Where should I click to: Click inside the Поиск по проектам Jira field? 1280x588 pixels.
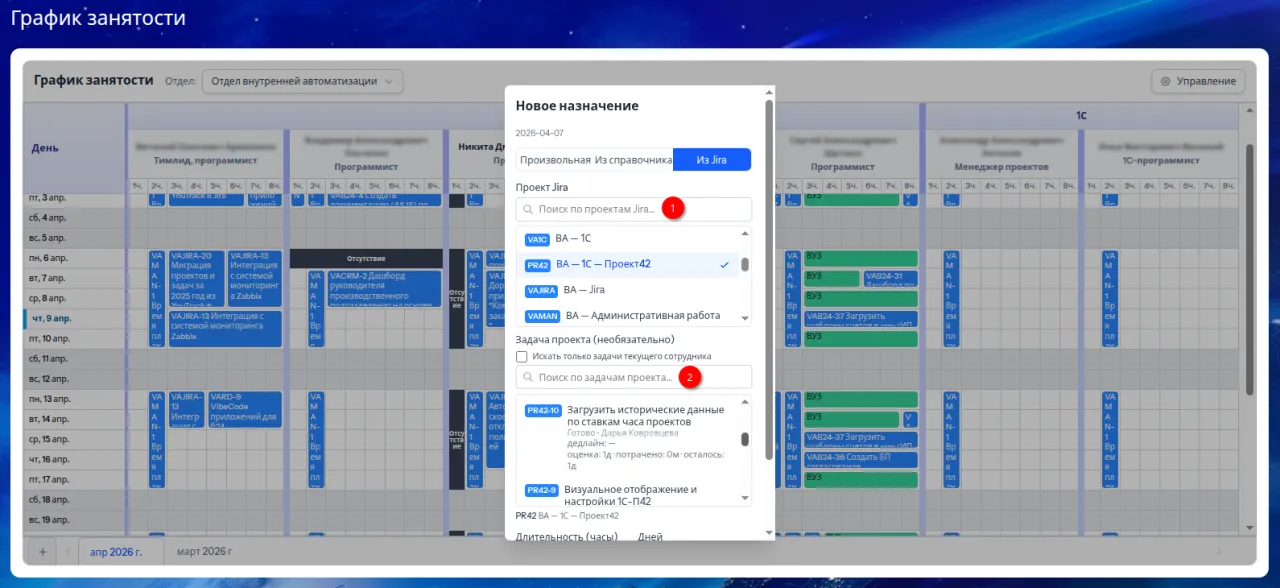point(600,209)
